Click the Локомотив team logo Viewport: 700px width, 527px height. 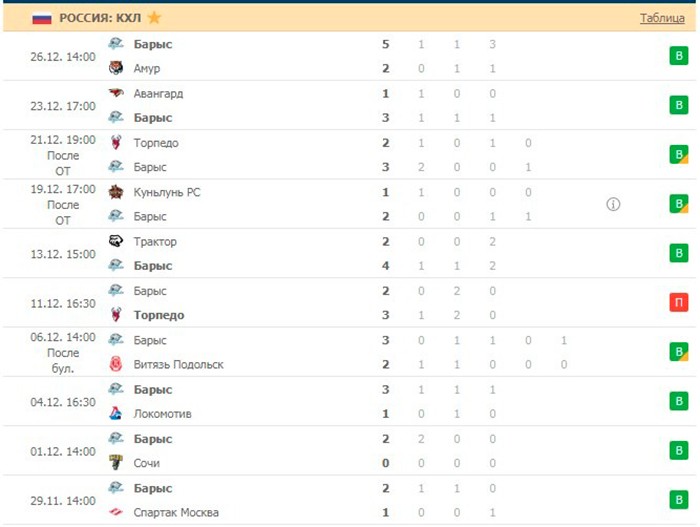point(116,413)
